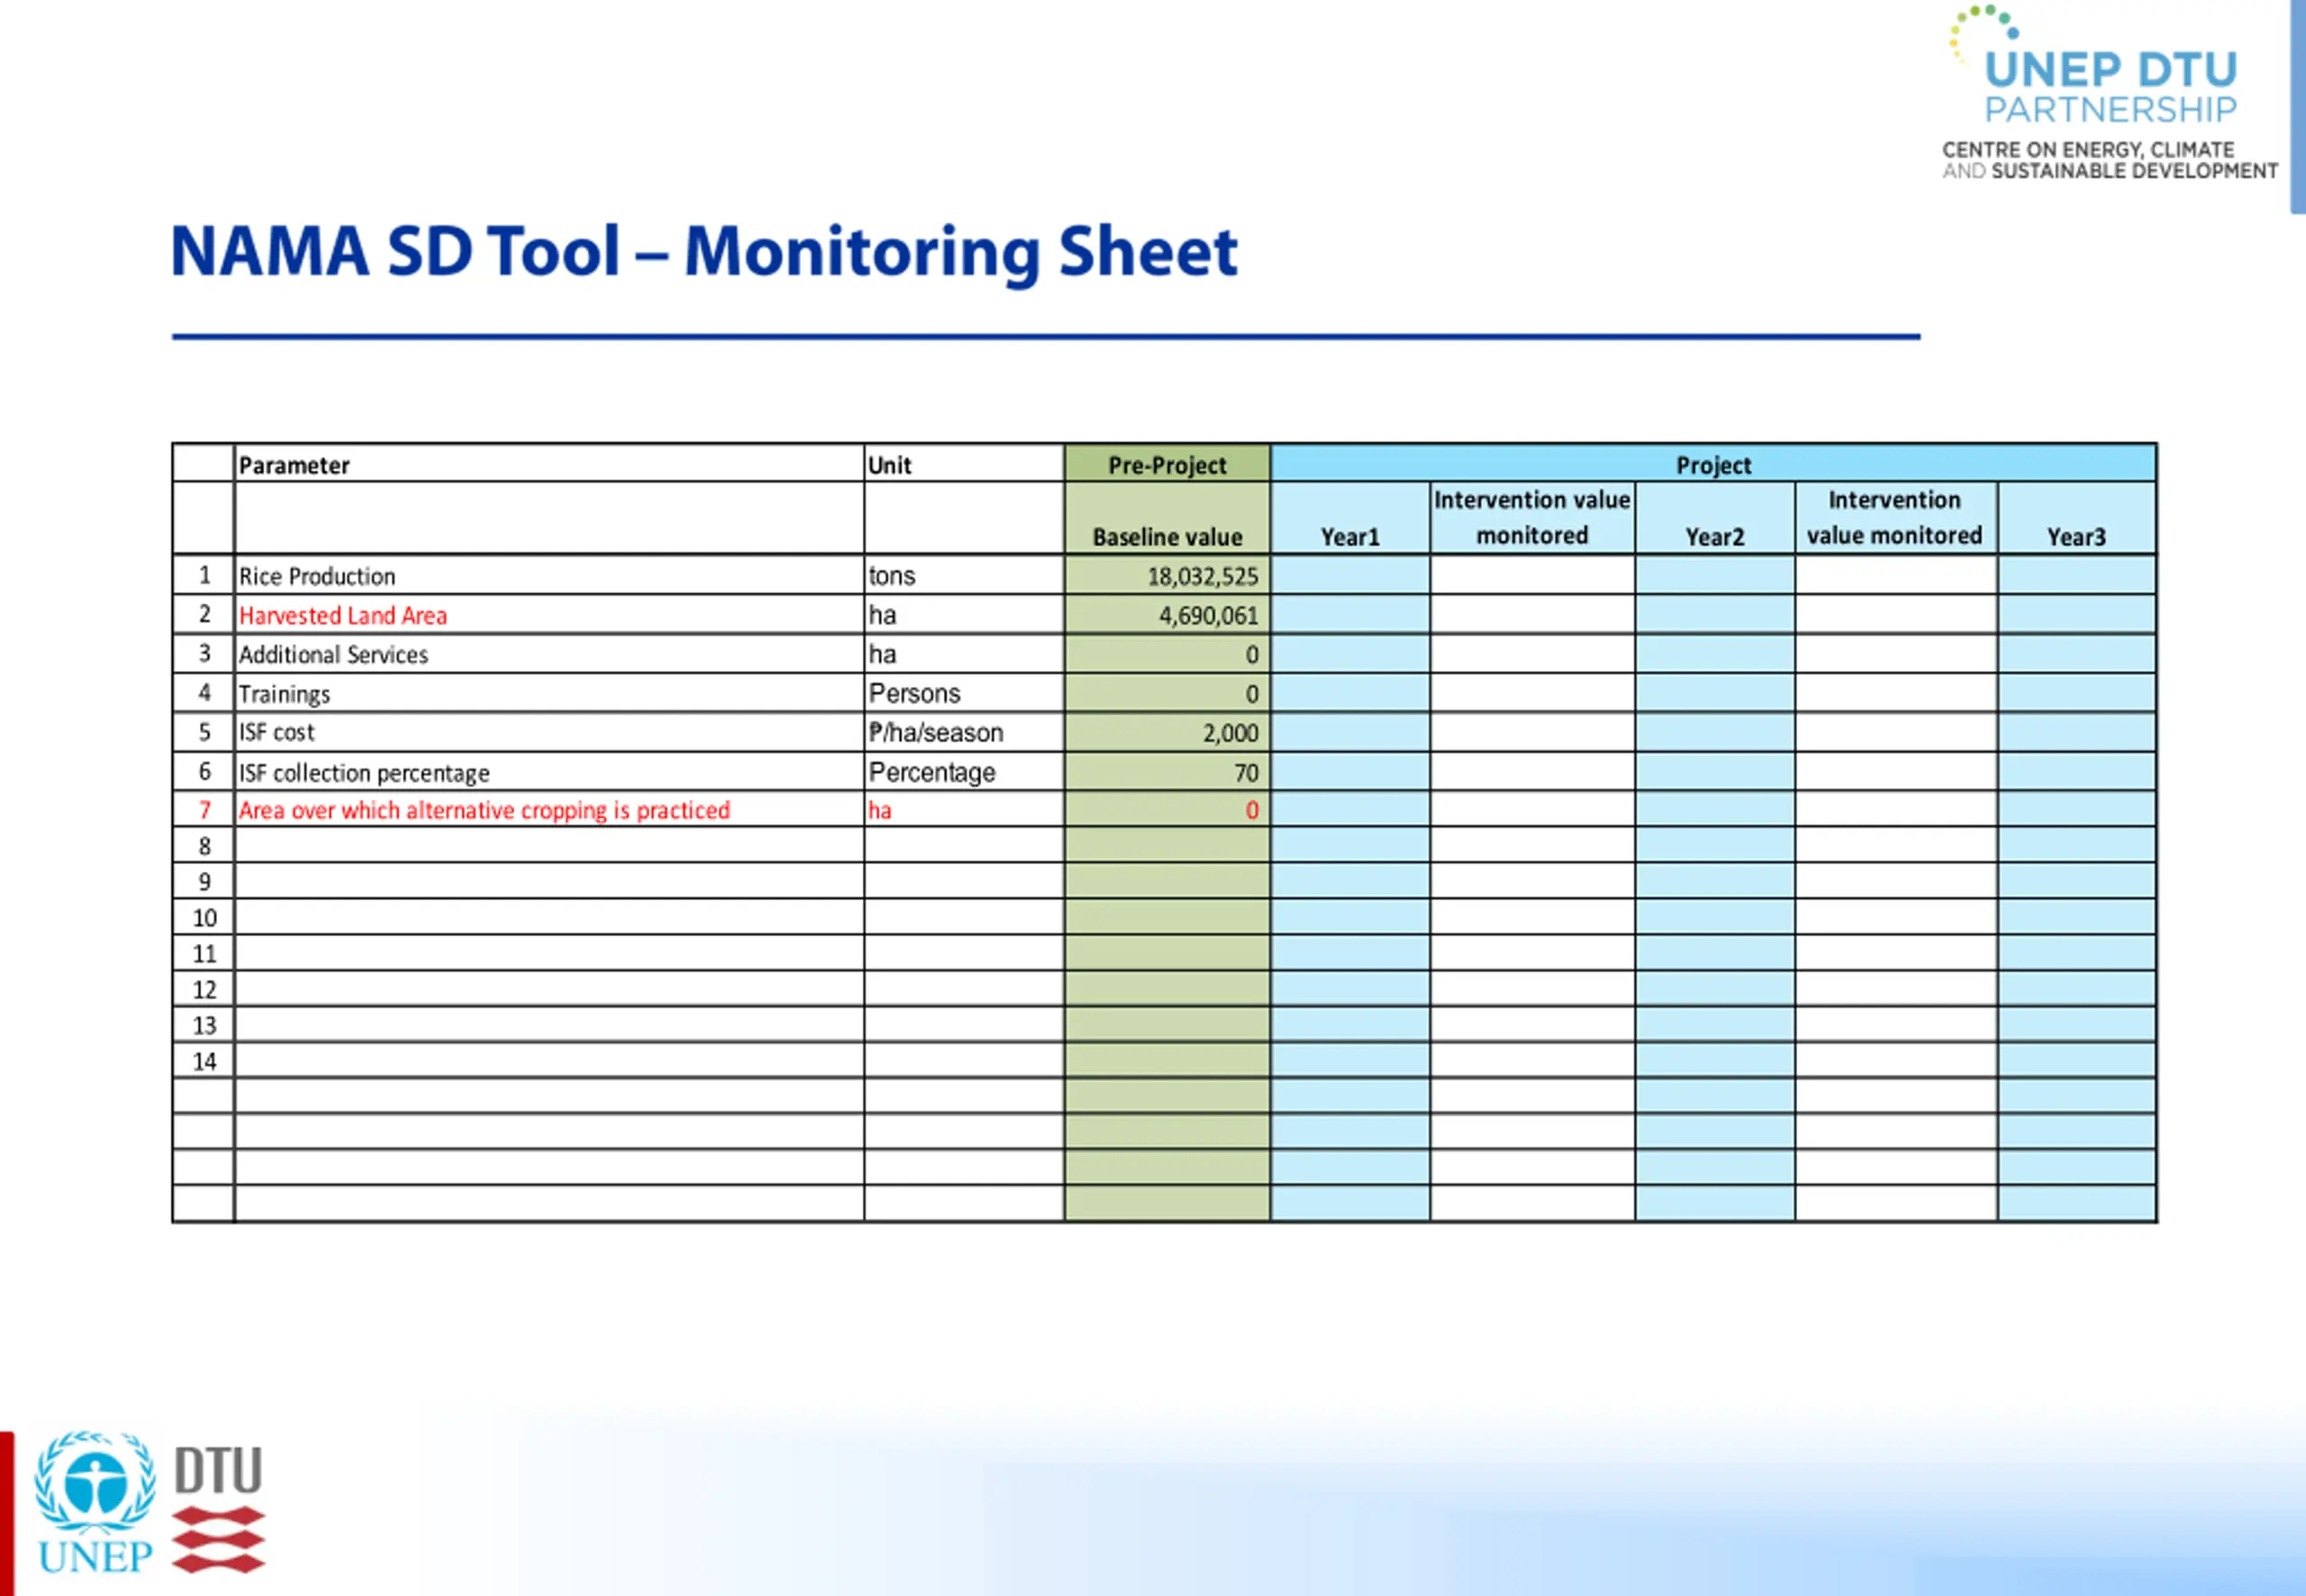Select the red Harvested Land Area cell
2306x1596 pixels.
click(549, 615)
